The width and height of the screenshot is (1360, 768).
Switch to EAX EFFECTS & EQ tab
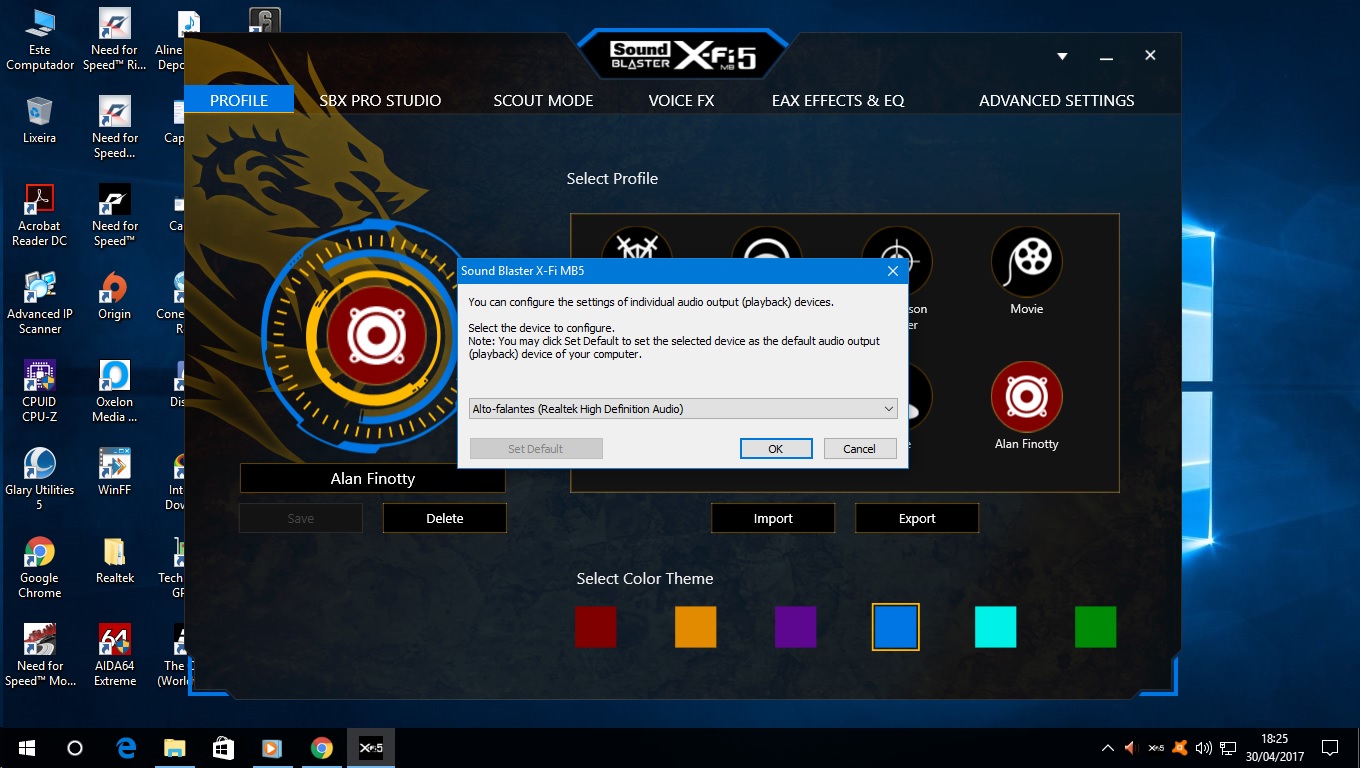838,100
